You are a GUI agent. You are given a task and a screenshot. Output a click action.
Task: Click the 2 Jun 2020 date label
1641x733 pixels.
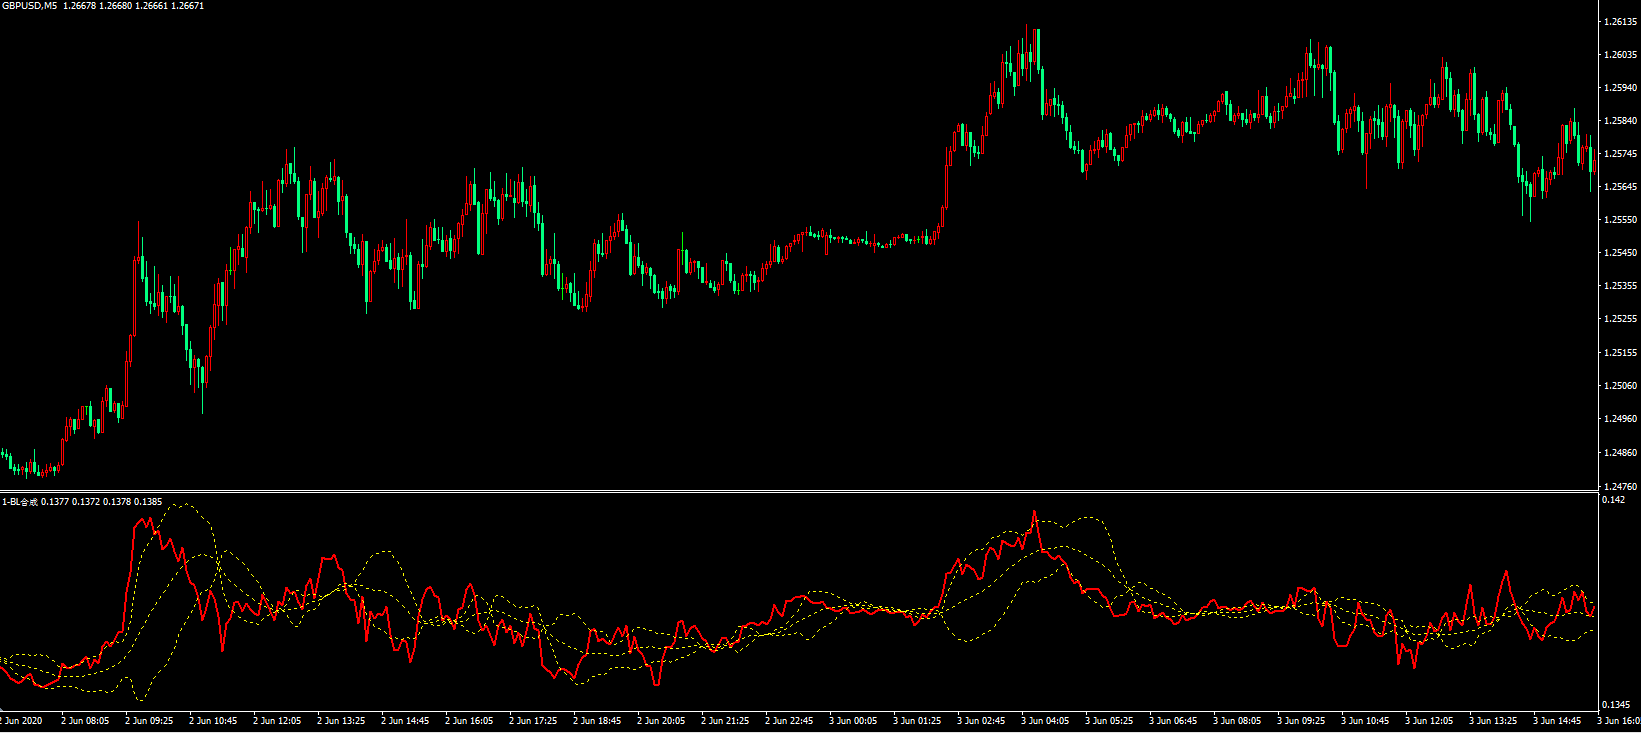coord(22,721)
